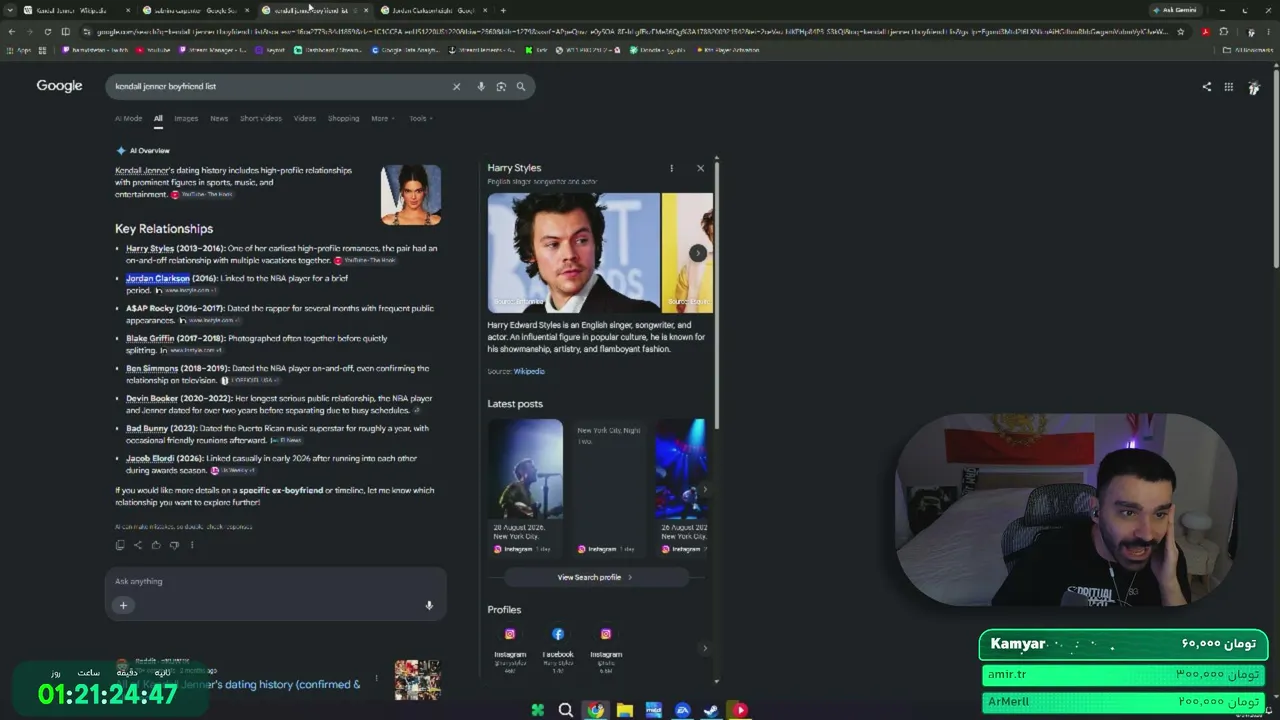Viewport: 1280px width, 720px height.
Task: Share the search results page
Action: (1206, 87)
